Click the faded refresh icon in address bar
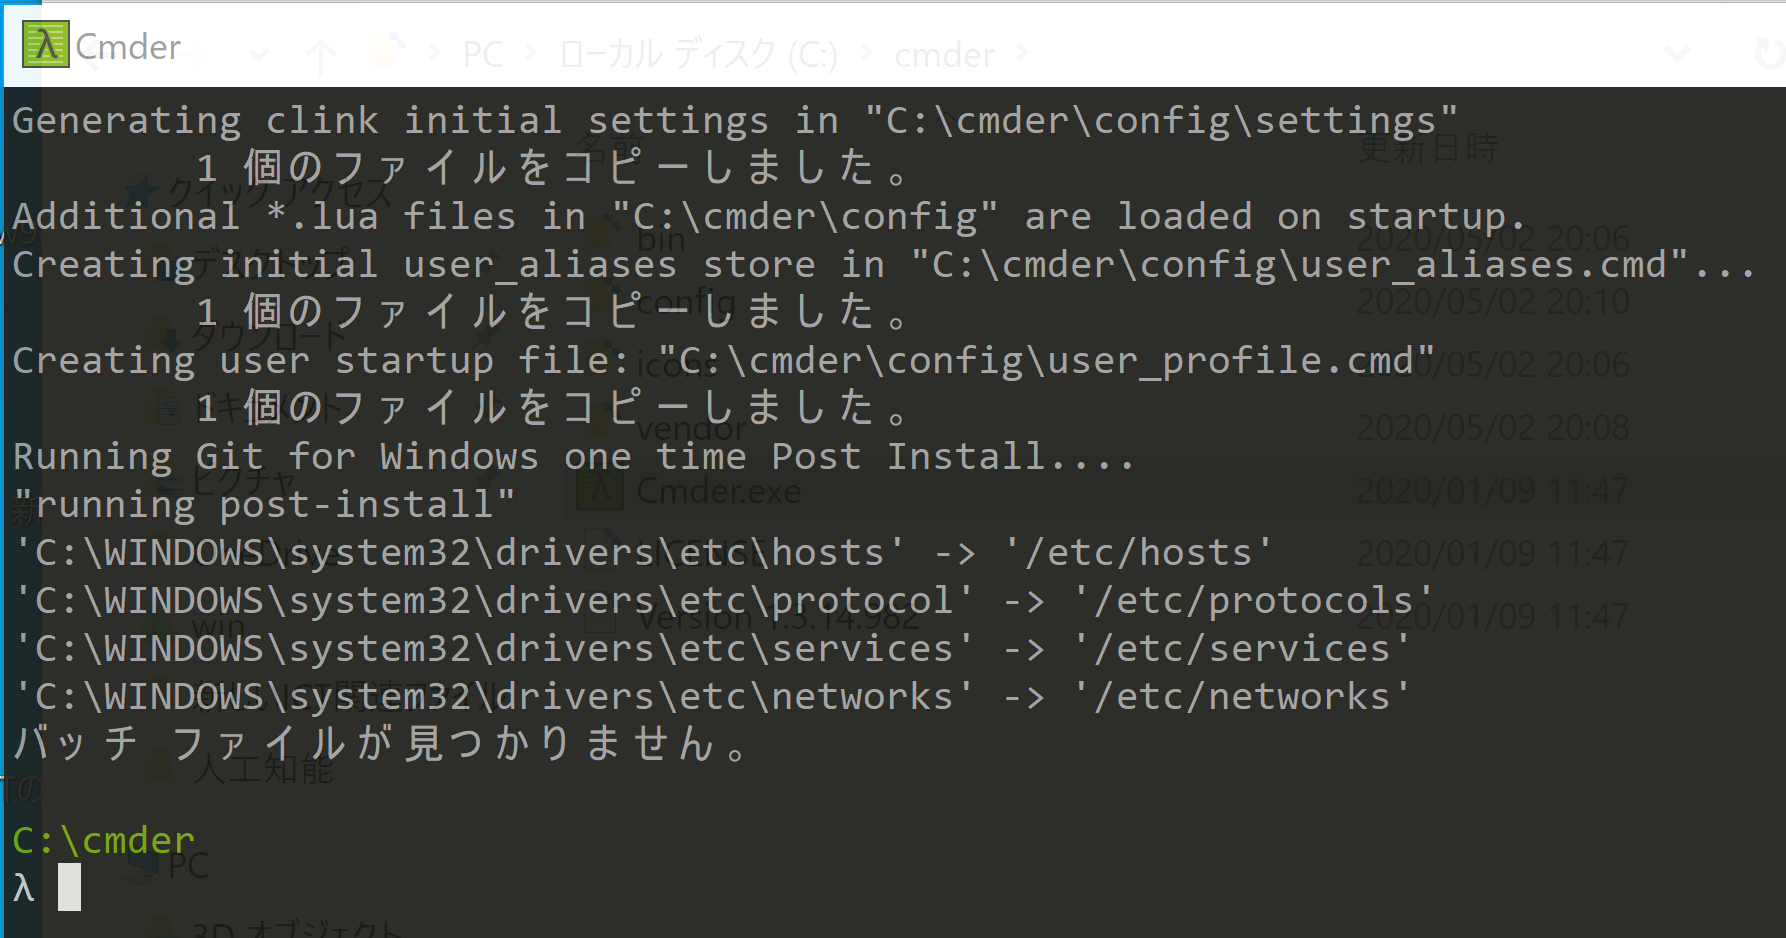Image resolution: width=1786 pixels, height=938 pixels. tap(1770, 54)
